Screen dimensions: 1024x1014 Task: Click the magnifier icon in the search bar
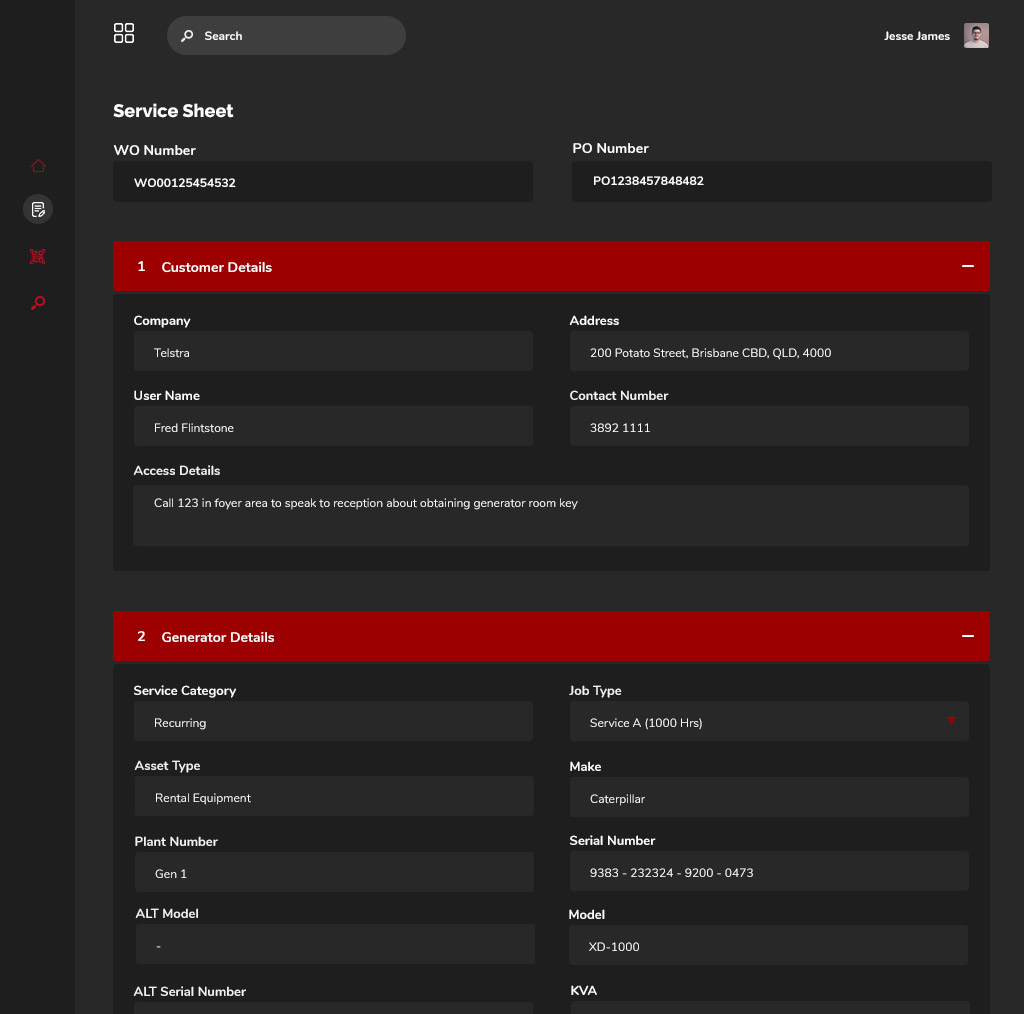point(187,36)
